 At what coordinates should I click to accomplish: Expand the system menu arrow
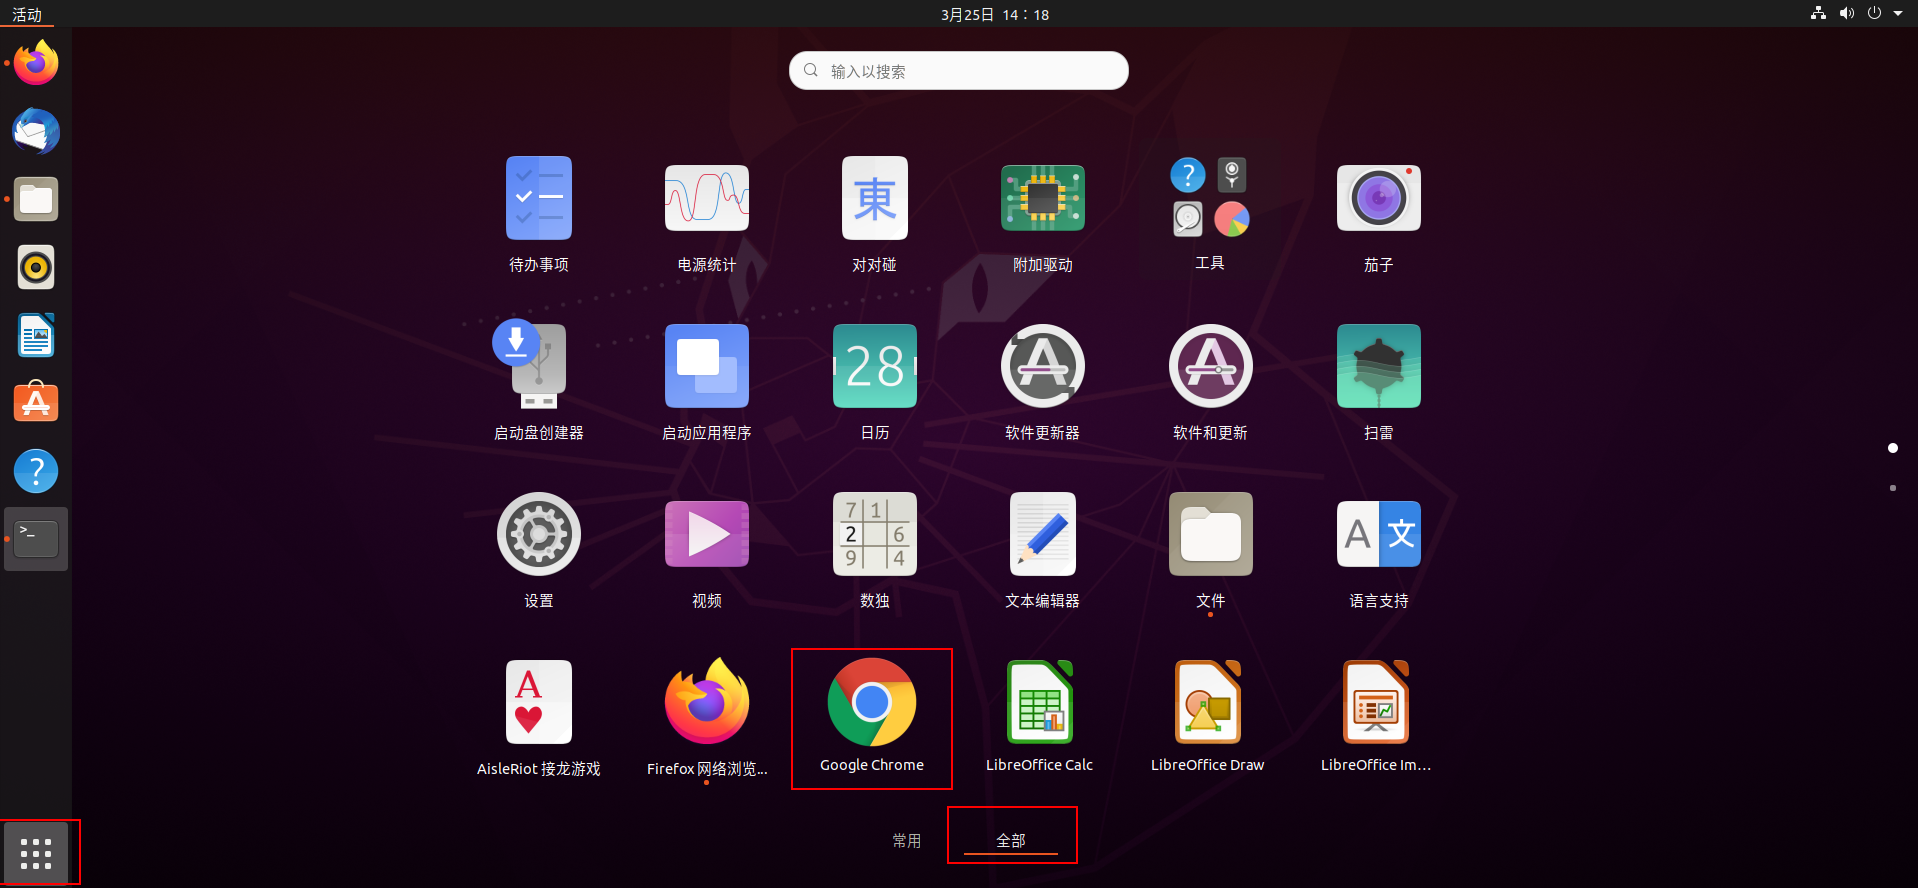click(x=1898, y=14)
